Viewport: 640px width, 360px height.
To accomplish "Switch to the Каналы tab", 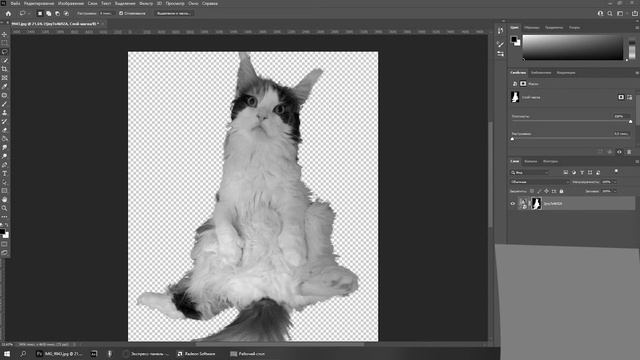I will [531, 162].
